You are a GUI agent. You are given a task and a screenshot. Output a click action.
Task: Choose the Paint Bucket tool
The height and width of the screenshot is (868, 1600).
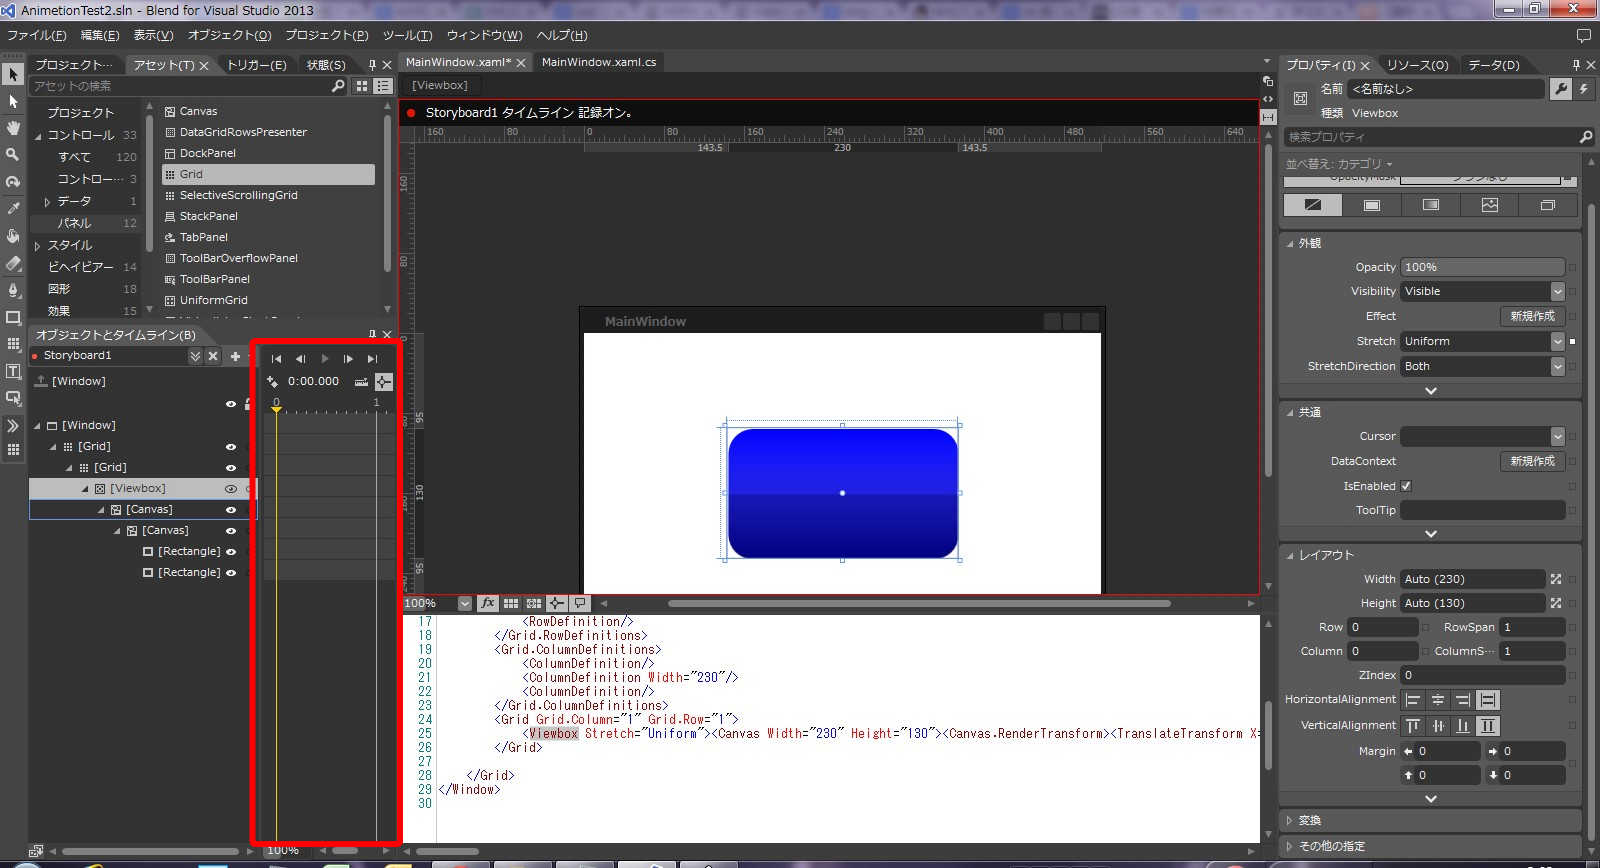[x=13, y=236]
